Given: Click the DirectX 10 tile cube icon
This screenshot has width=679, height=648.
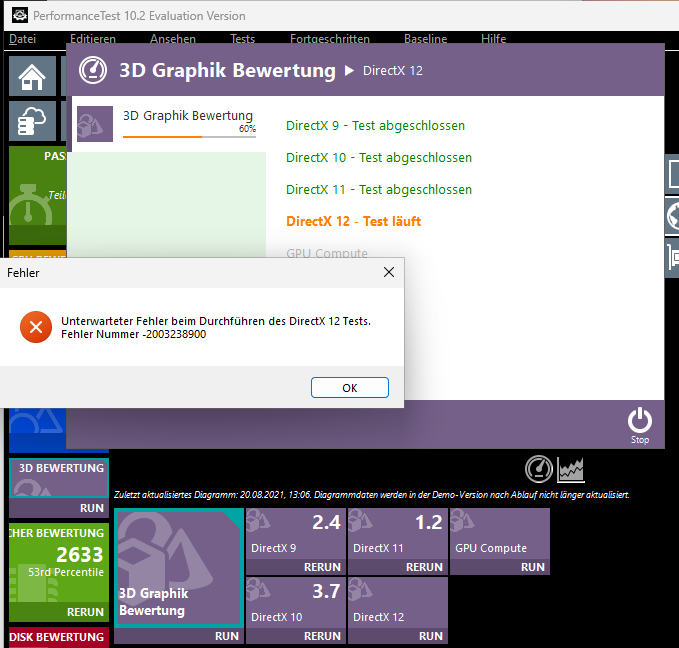Looking at the screenshot, I should click(x=259, y=589).
